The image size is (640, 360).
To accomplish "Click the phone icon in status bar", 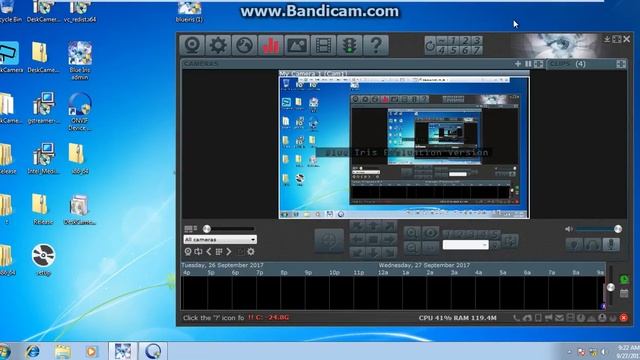I will coord(516,318).
